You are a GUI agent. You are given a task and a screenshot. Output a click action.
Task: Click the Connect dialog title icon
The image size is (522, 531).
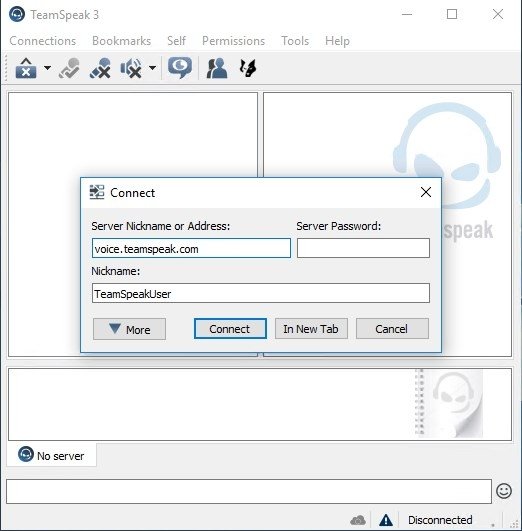click(97, 192)
